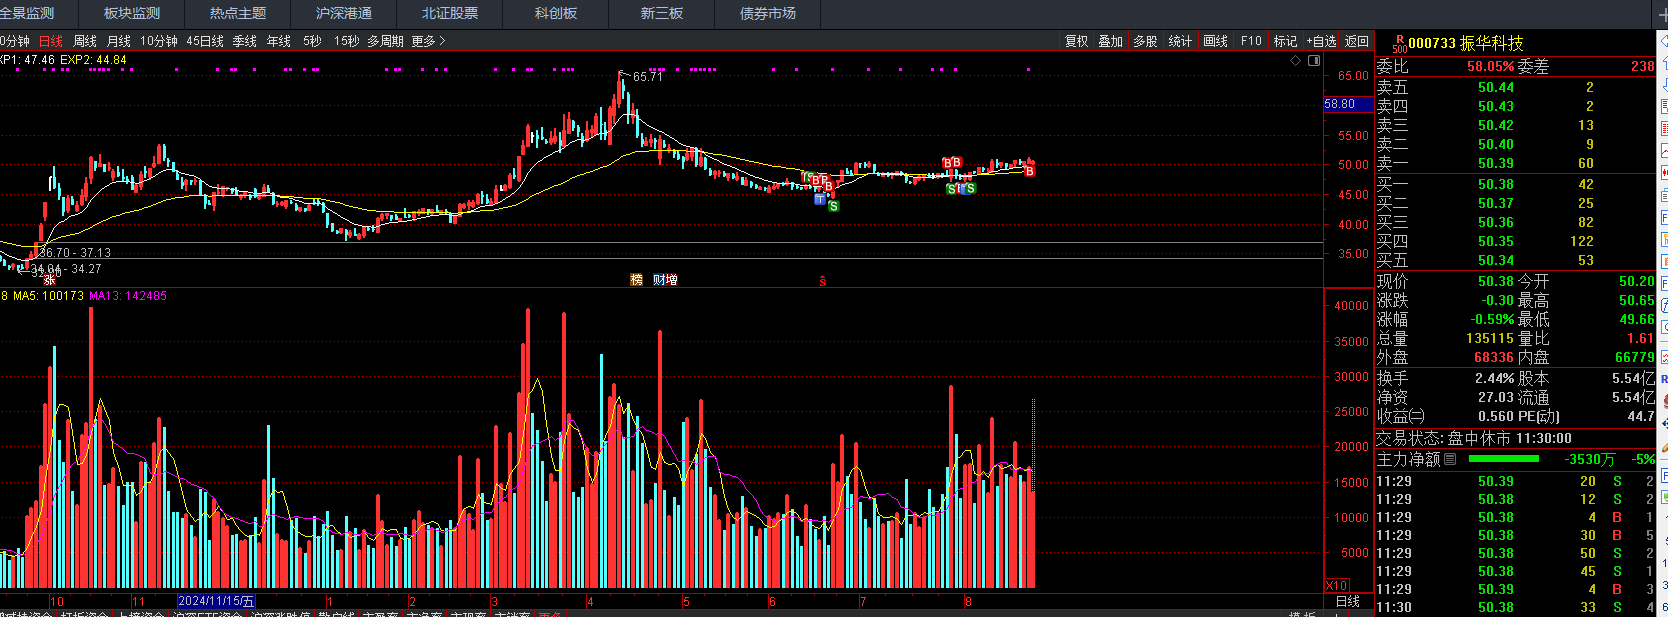Open the 多周期 multi-period view
The image size is (1668, 617).
(385, 41)
